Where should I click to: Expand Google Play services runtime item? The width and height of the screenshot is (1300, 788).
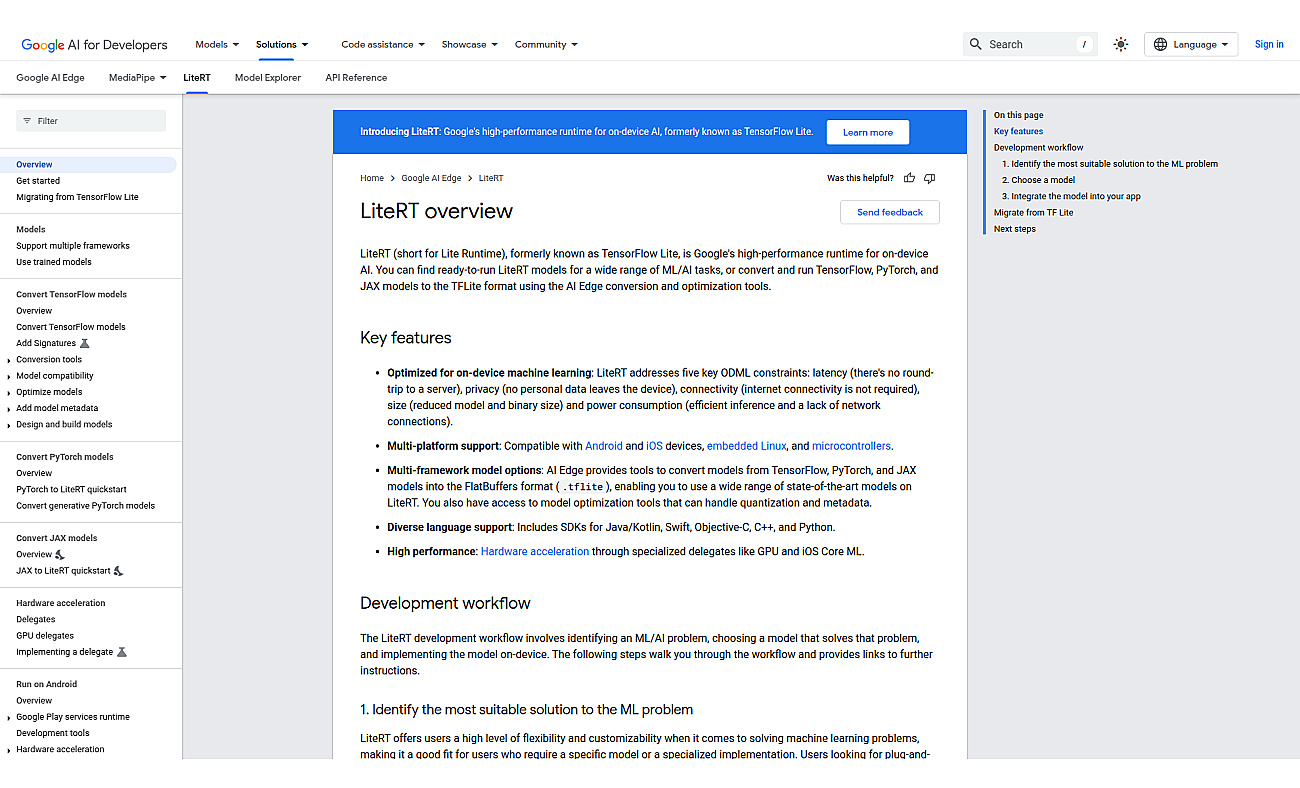9,717
